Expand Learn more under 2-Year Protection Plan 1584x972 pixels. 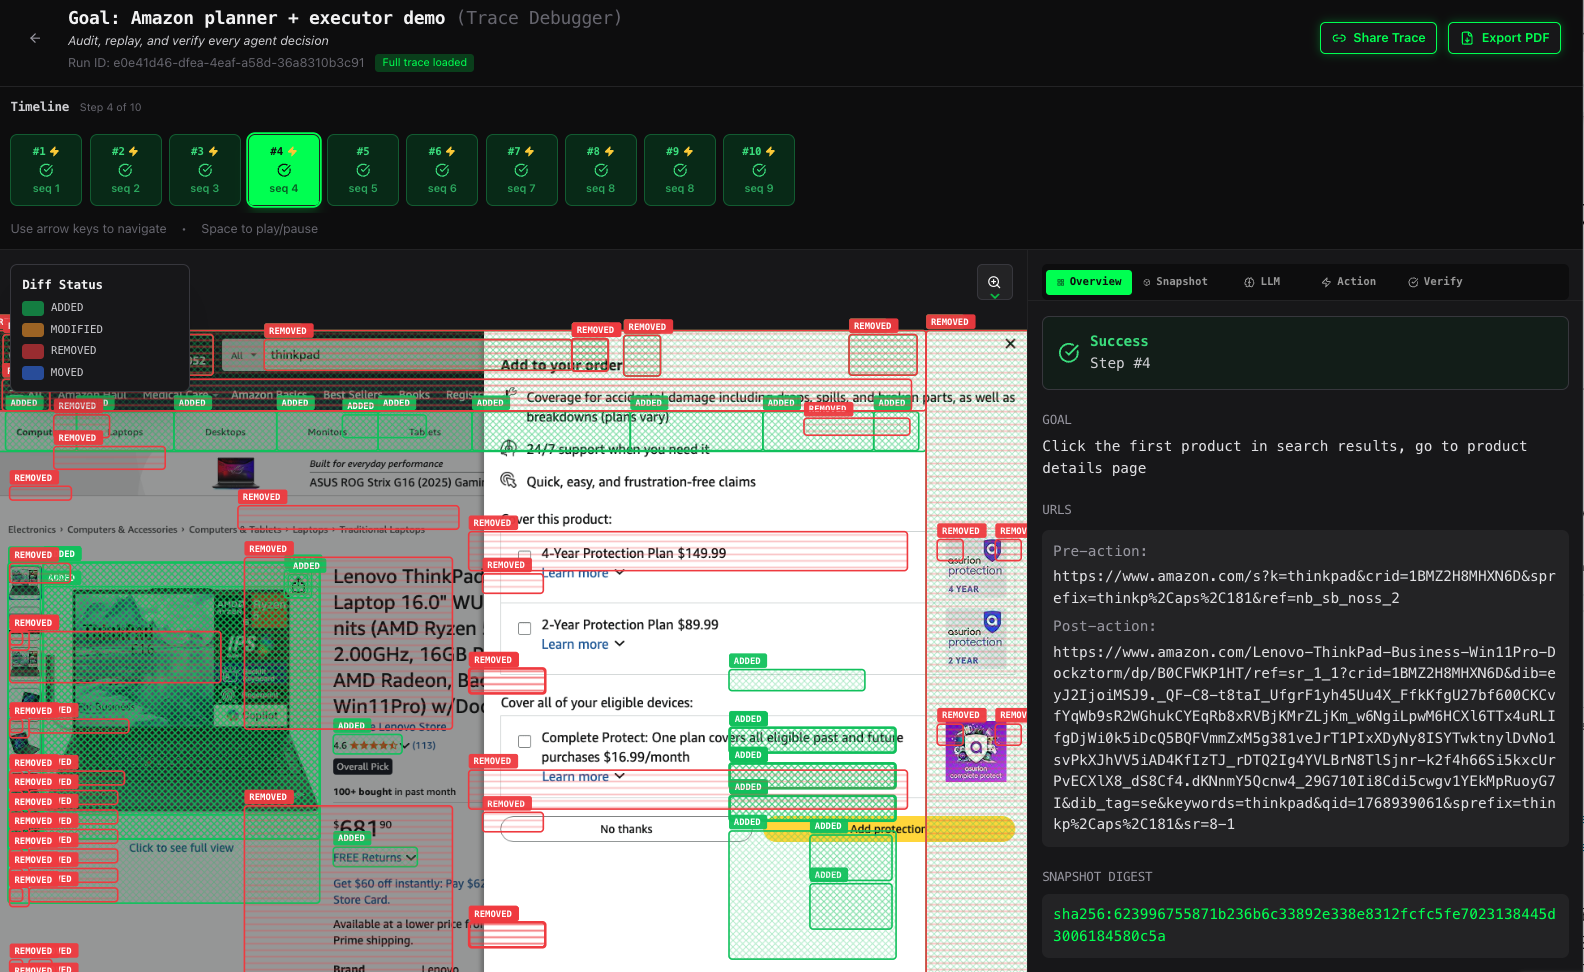[583, 645]
